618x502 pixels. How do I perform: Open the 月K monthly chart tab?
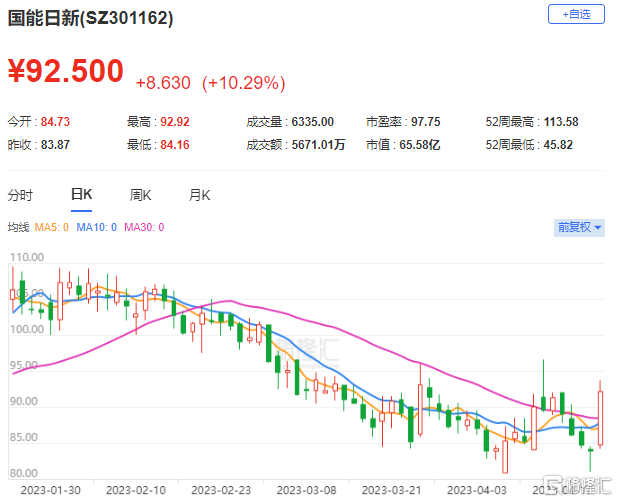point(199,195)
